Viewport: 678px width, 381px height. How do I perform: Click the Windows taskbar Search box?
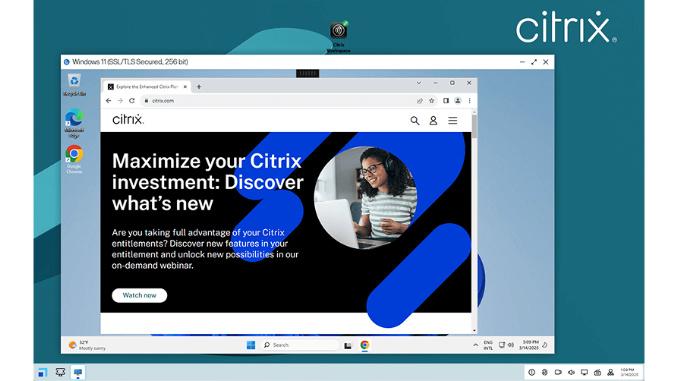(300, 345)
